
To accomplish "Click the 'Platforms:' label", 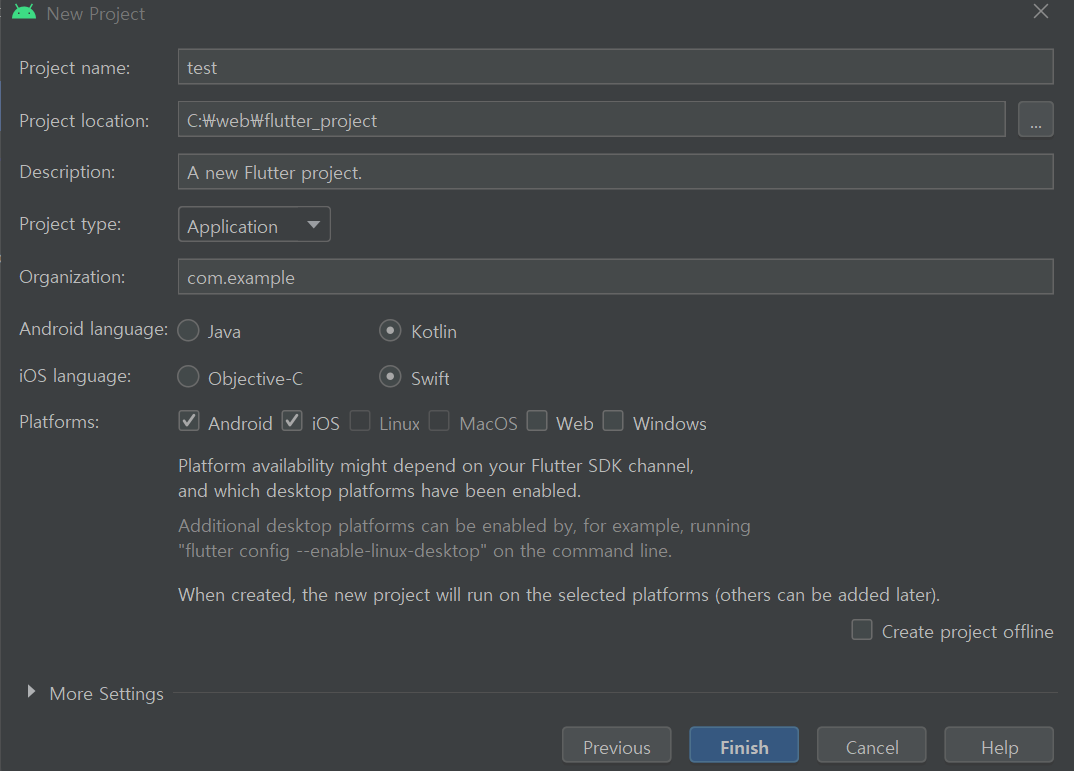I will coord(59,422).
